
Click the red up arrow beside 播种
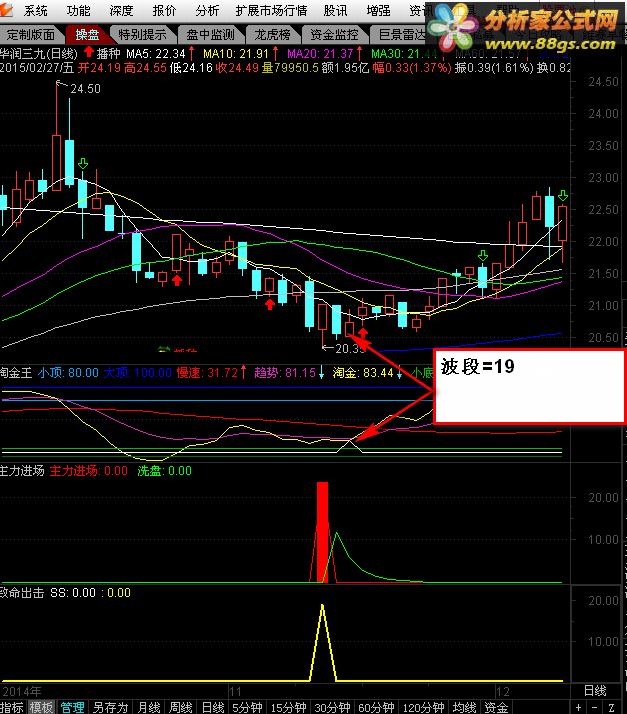89,52
